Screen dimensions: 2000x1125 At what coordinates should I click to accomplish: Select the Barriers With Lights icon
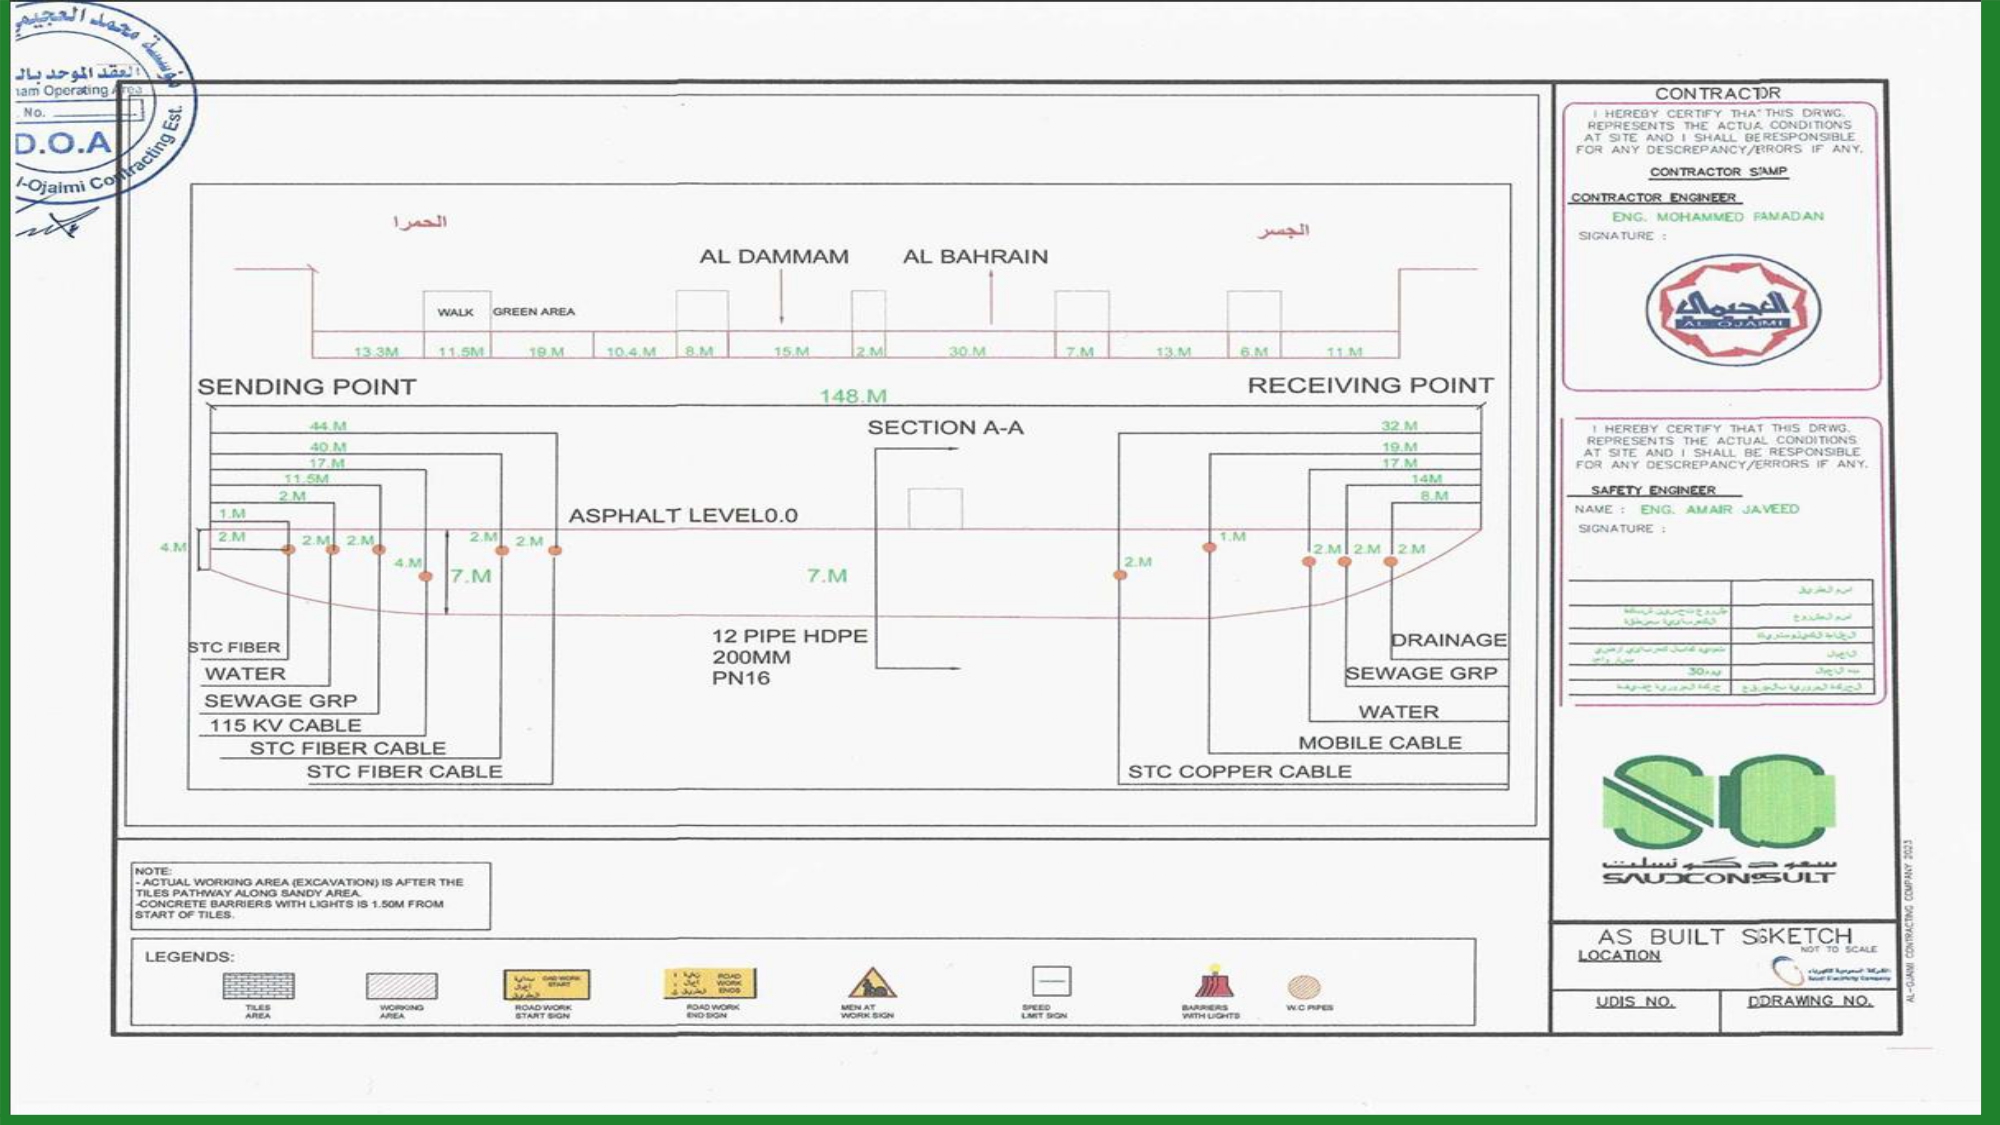coord(1213,983)
